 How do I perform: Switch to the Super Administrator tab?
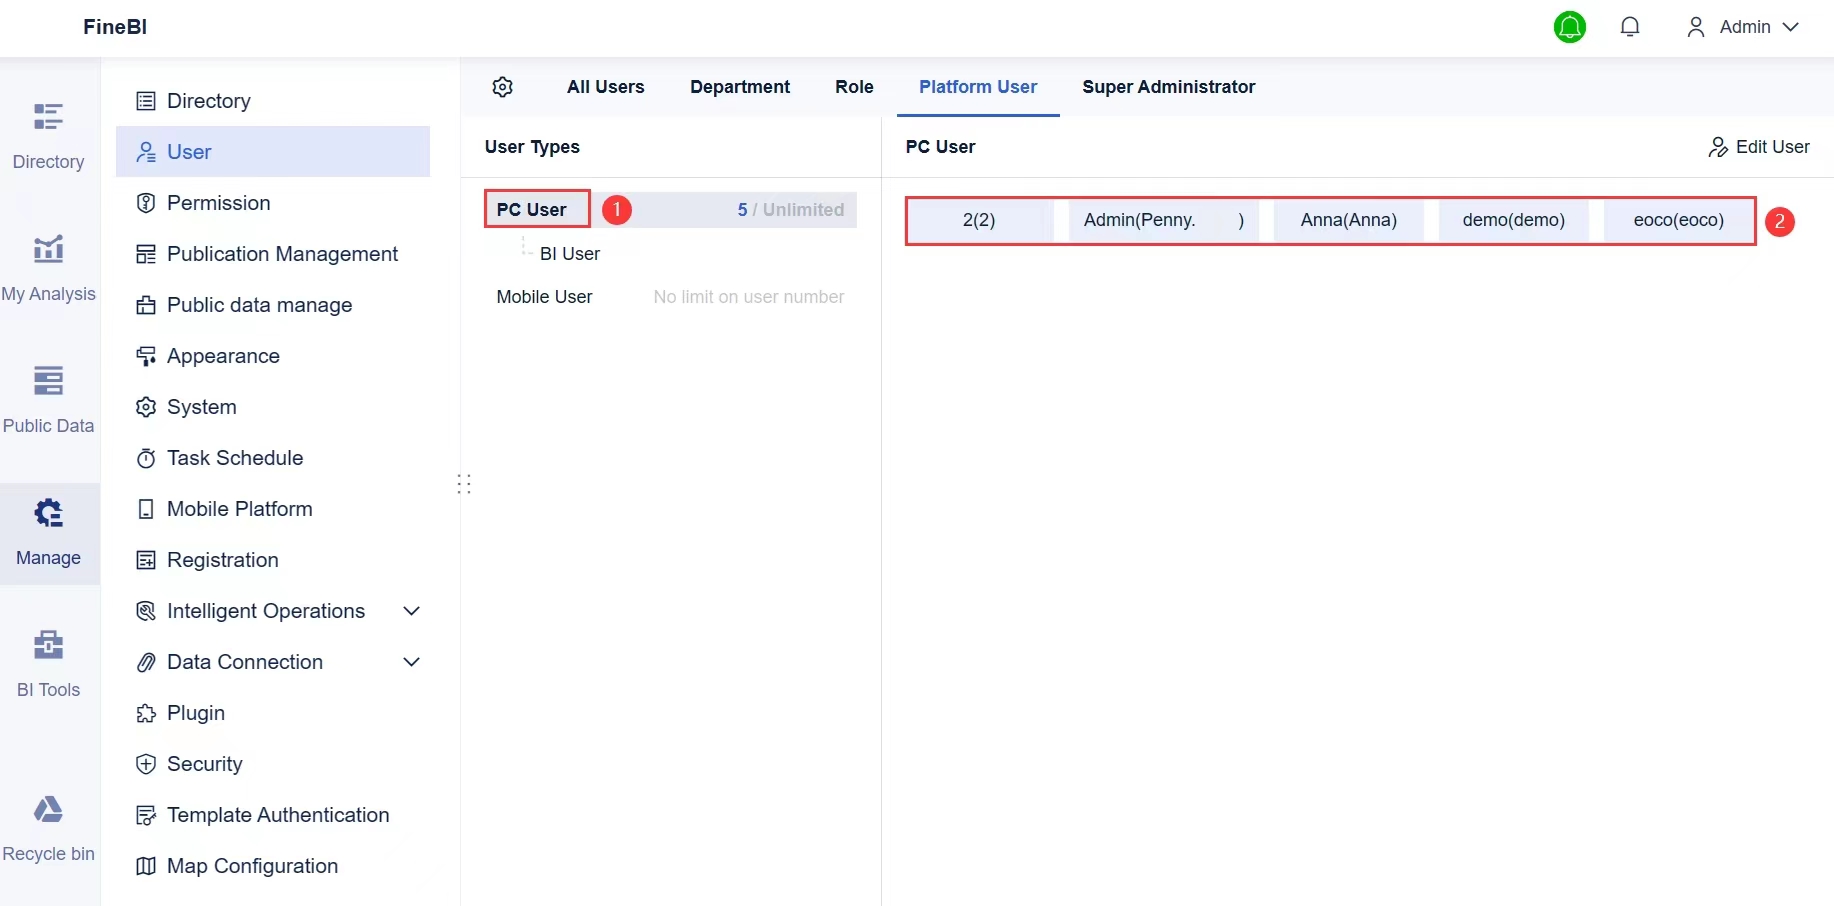pyautogui.click(x=1169, y=88)
